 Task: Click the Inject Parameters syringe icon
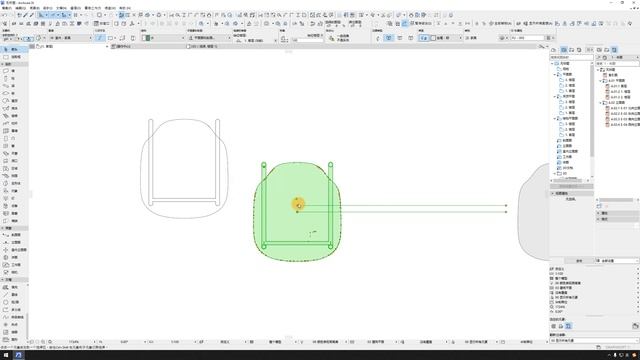point(32,15)
